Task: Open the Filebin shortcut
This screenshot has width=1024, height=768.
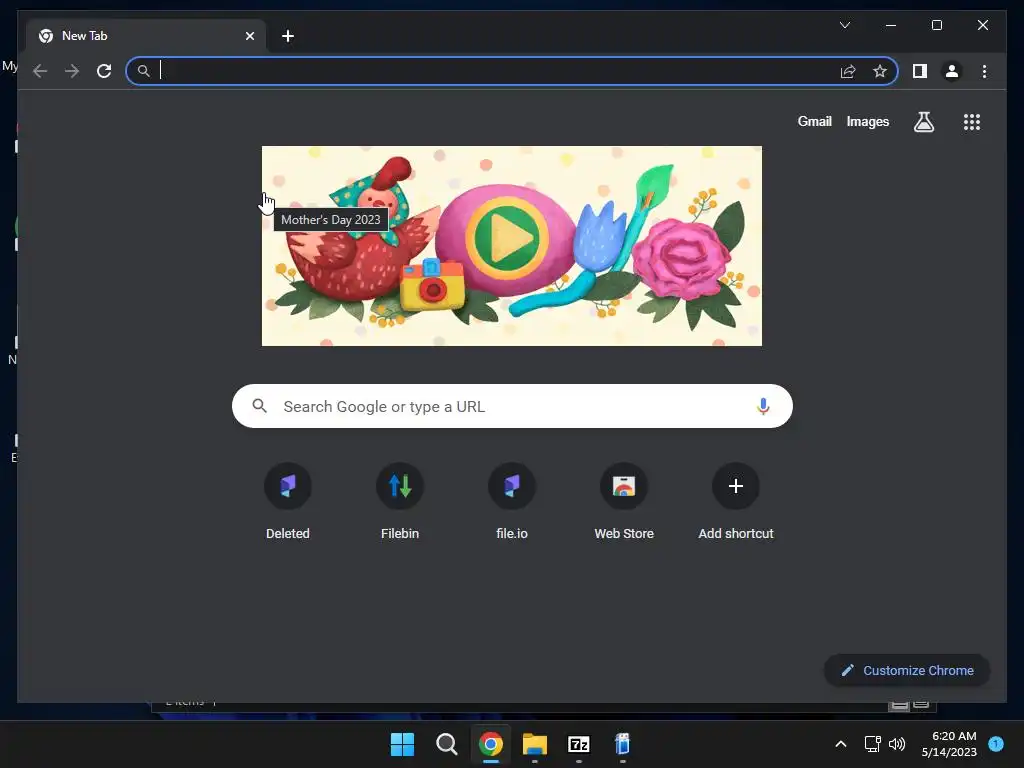Action: pyautogui.click(x=400, y=502)
